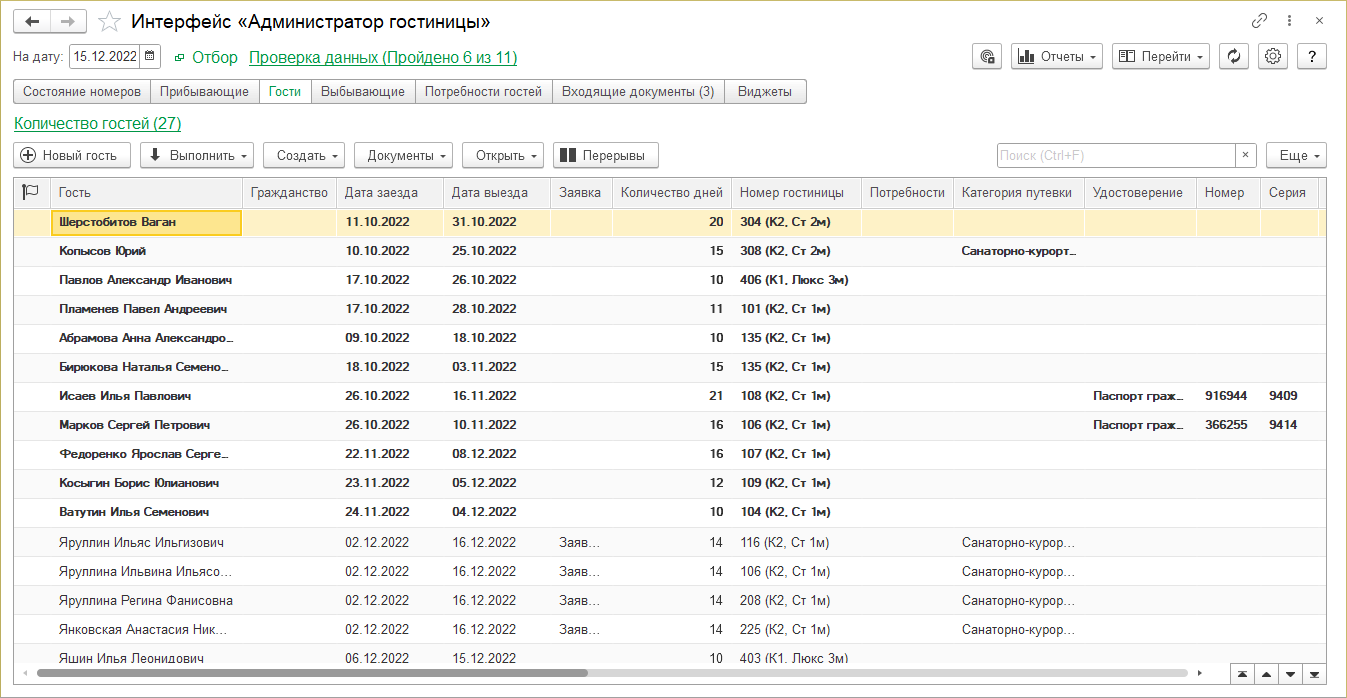1347x698 pixels.
Task: Copy the page link using the chain icon
Action: [x=1259, y=21]
